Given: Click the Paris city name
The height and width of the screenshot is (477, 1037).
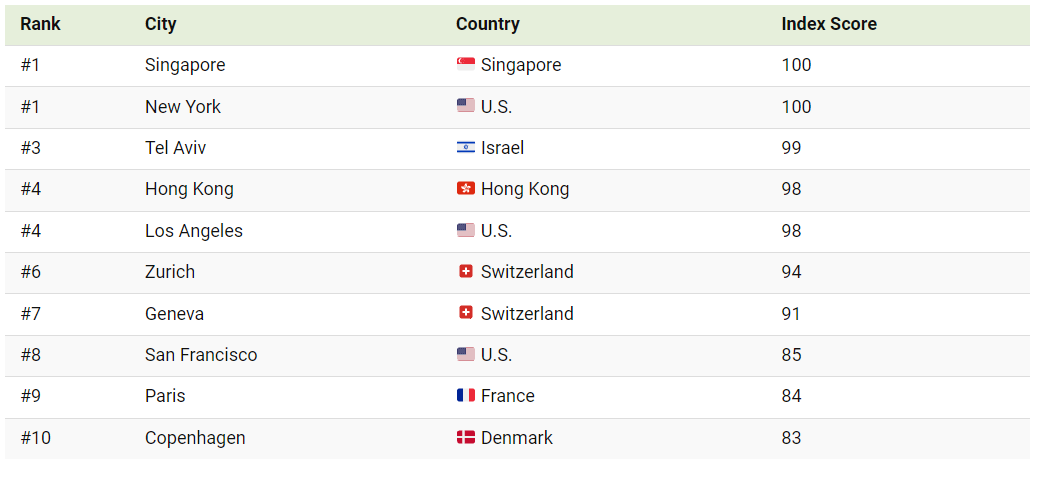Looking at the screenshot, I should click(165, 396).
